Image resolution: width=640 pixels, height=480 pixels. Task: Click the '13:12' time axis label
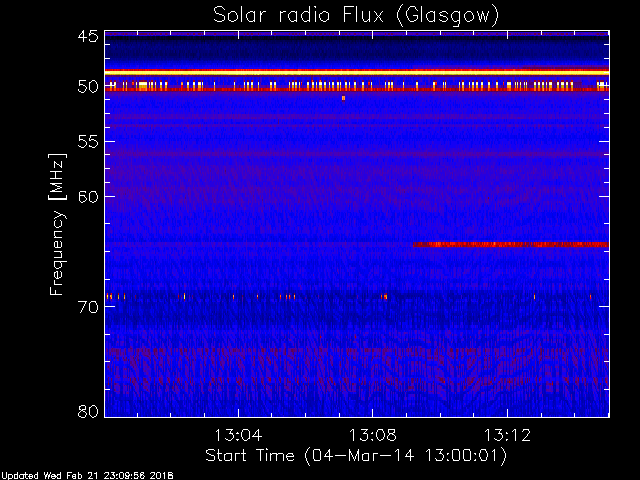507,435
